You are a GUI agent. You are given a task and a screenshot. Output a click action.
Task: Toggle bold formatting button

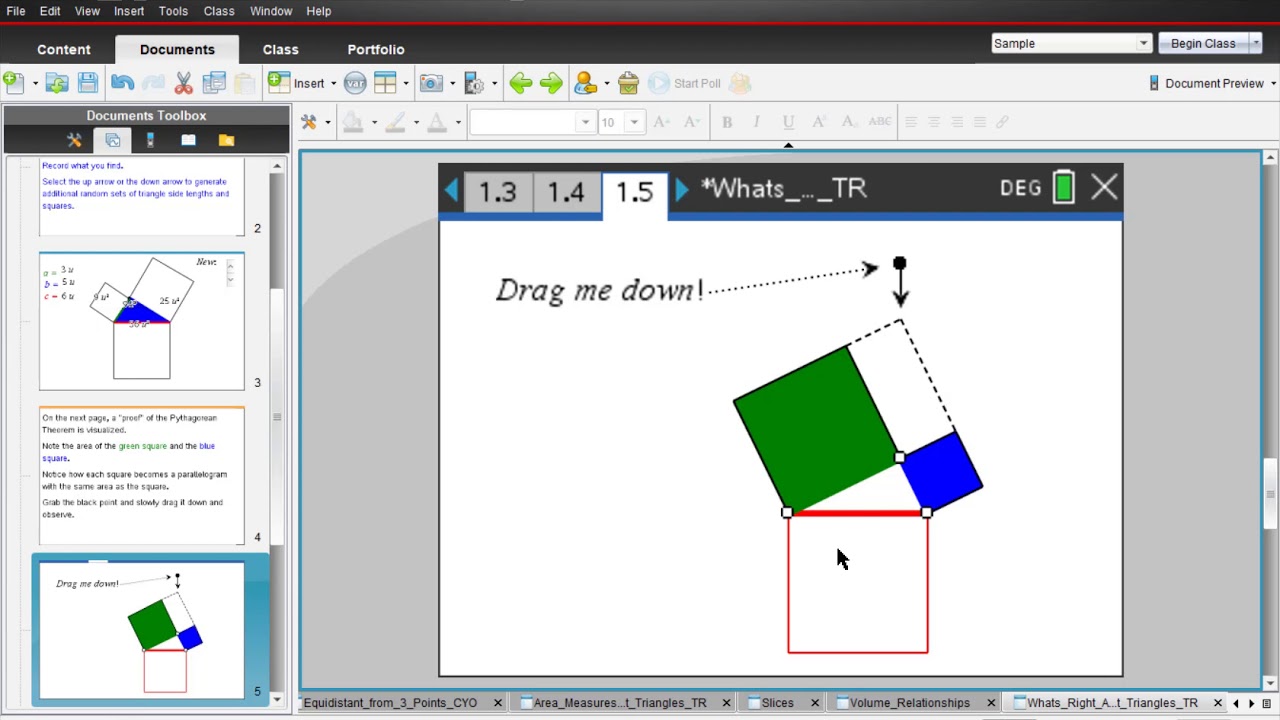(x=727, y=122)
